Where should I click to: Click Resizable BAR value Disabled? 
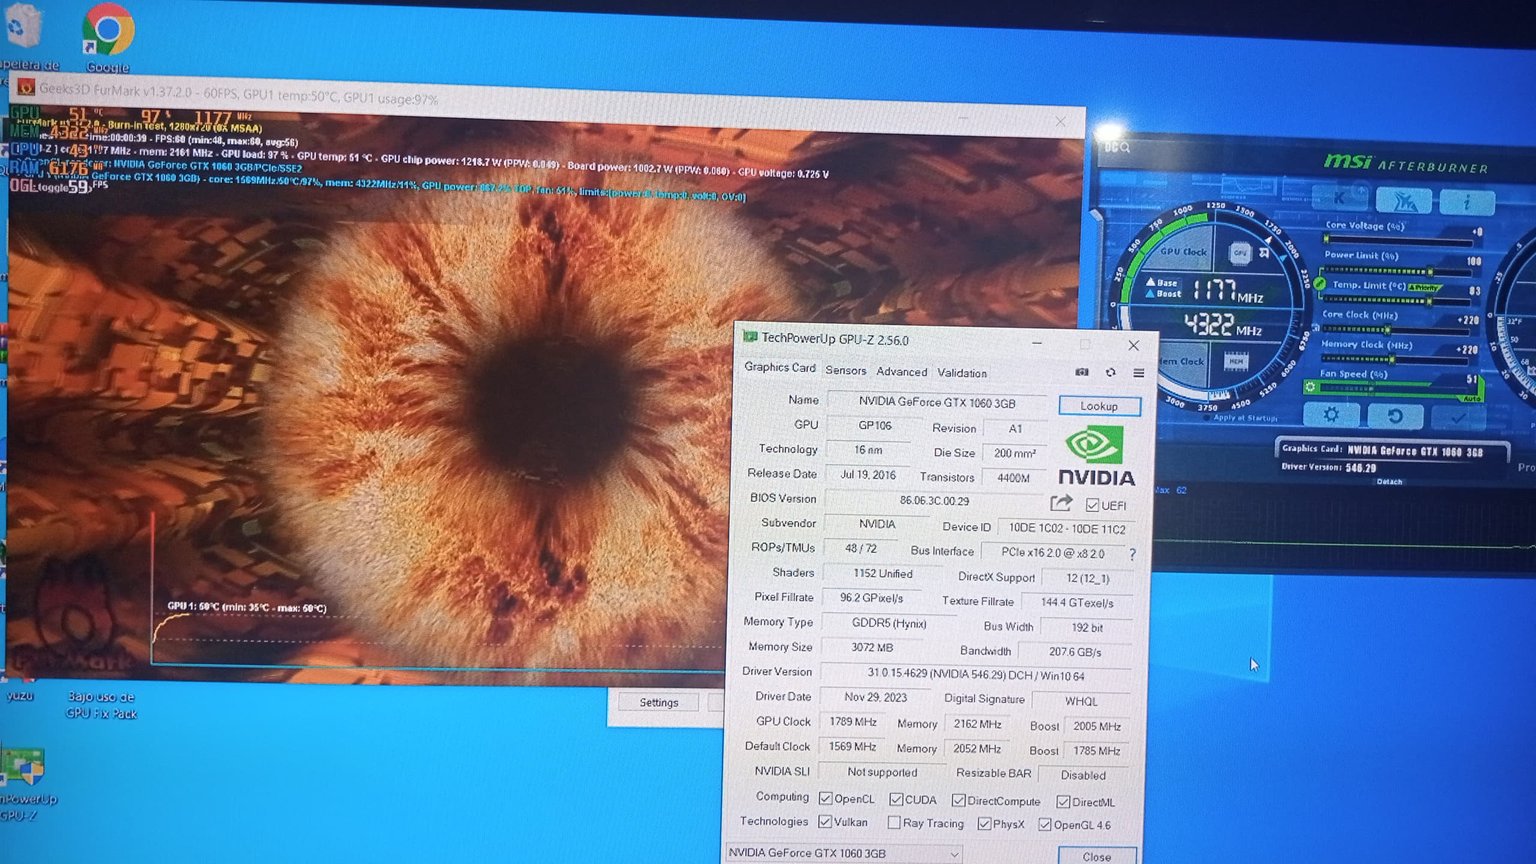click(1083, 775)
